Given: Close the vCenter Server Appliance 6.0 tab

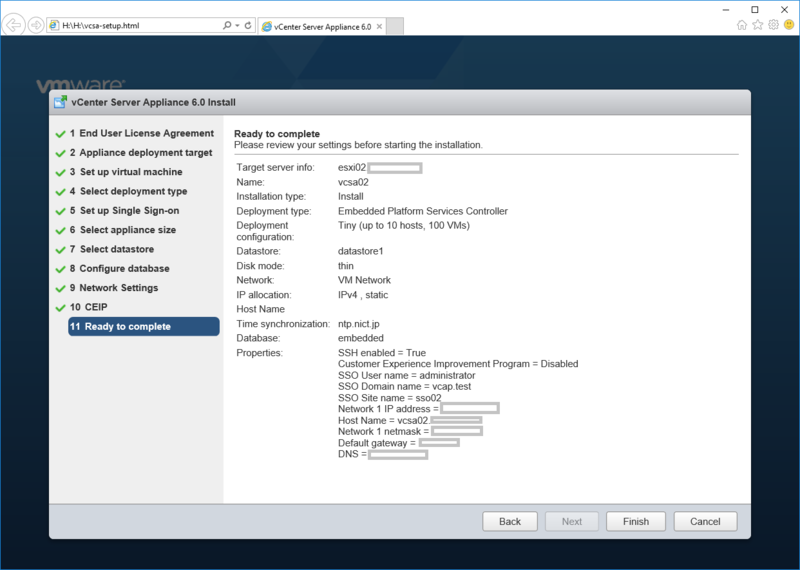Looking at the screenshot, I should click(379, 27).
